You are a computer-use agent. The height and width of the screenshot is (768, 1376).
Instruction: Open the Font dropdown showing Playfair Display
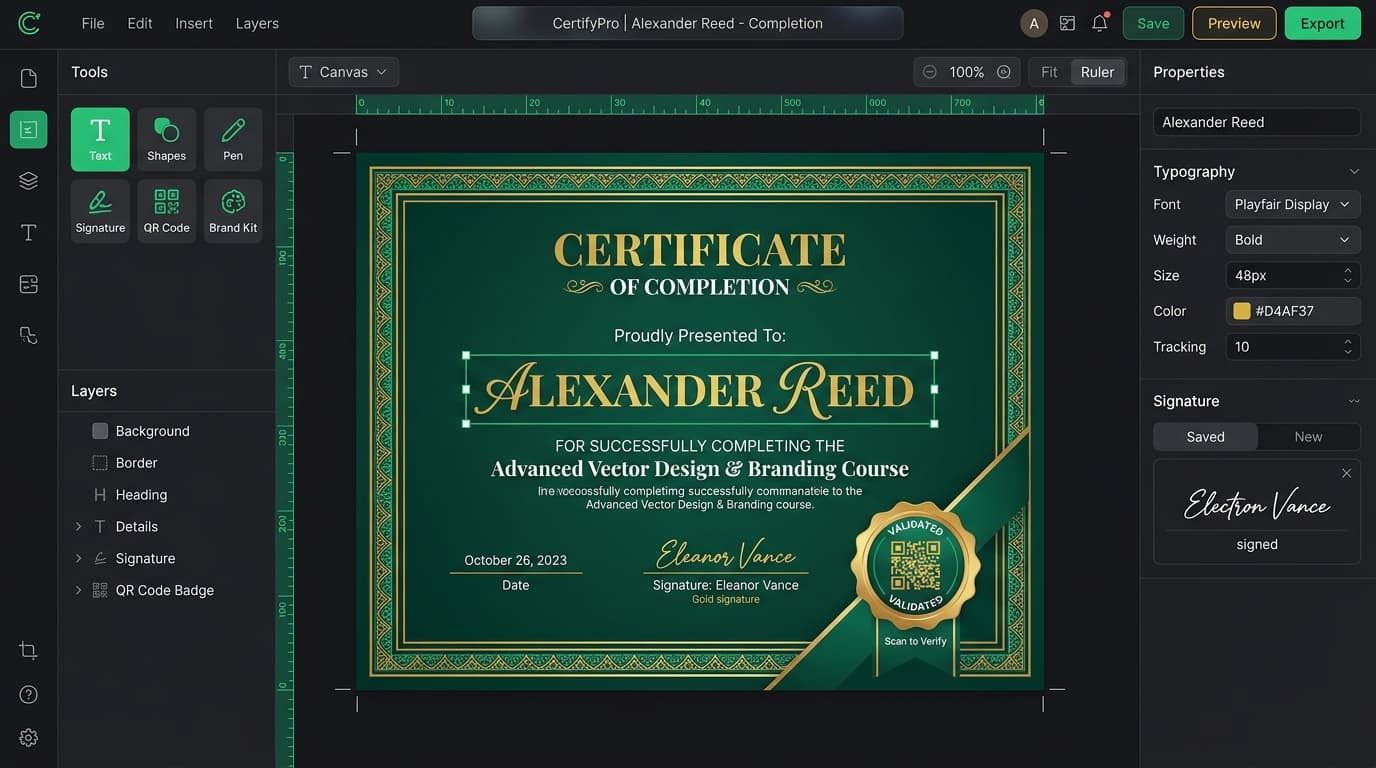pos(1293,204)
